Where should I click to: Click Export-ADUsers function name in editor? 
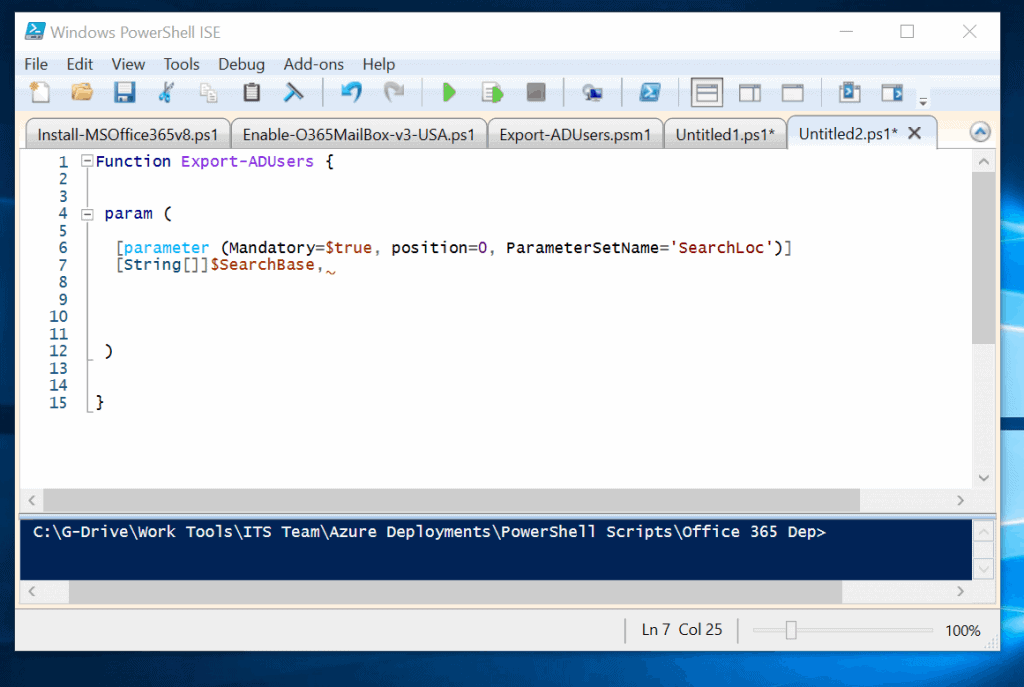pyautogui.click(x=247, y=161)
